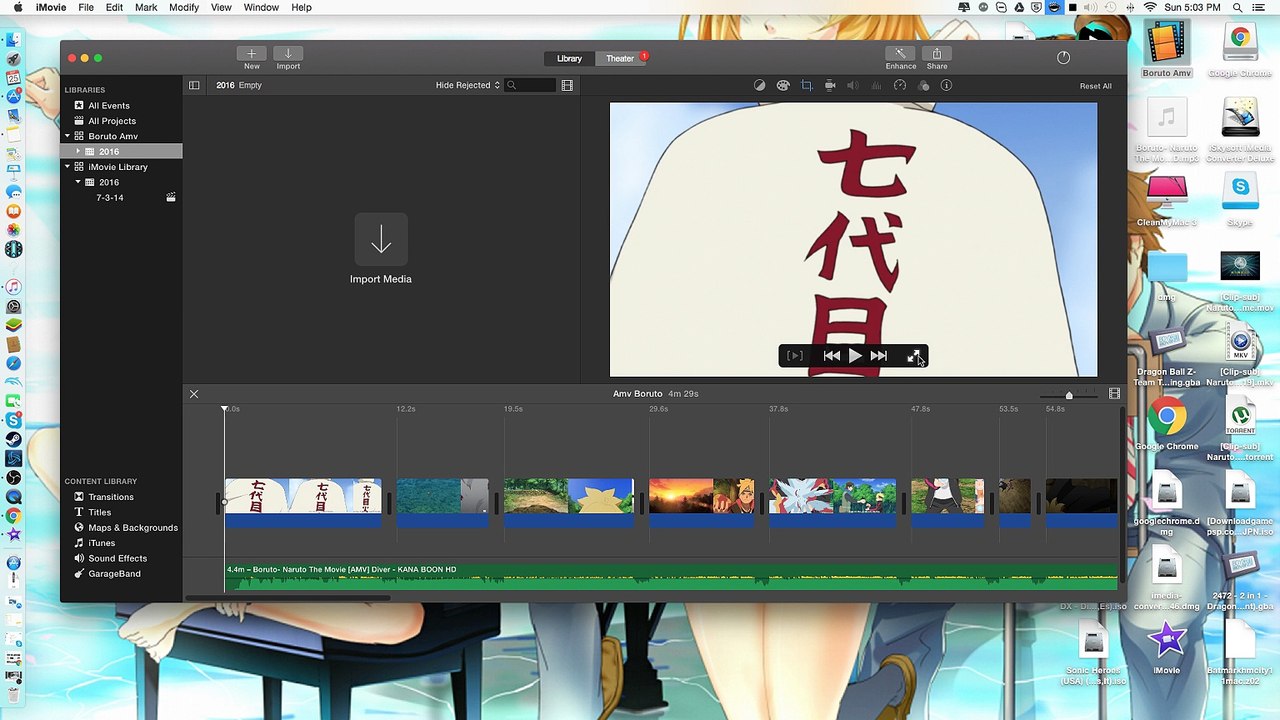Show the clip information inspector
The height and width of the screenshot is (720, 1280).
tap(946, 86)
